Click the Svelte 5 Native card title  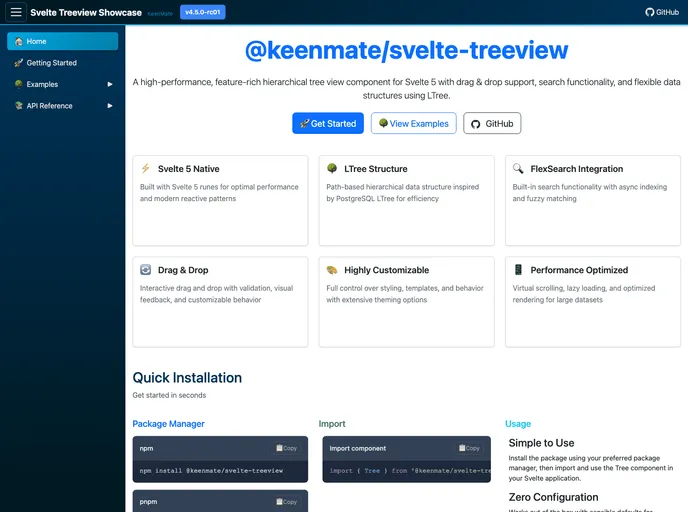[189, 169]
